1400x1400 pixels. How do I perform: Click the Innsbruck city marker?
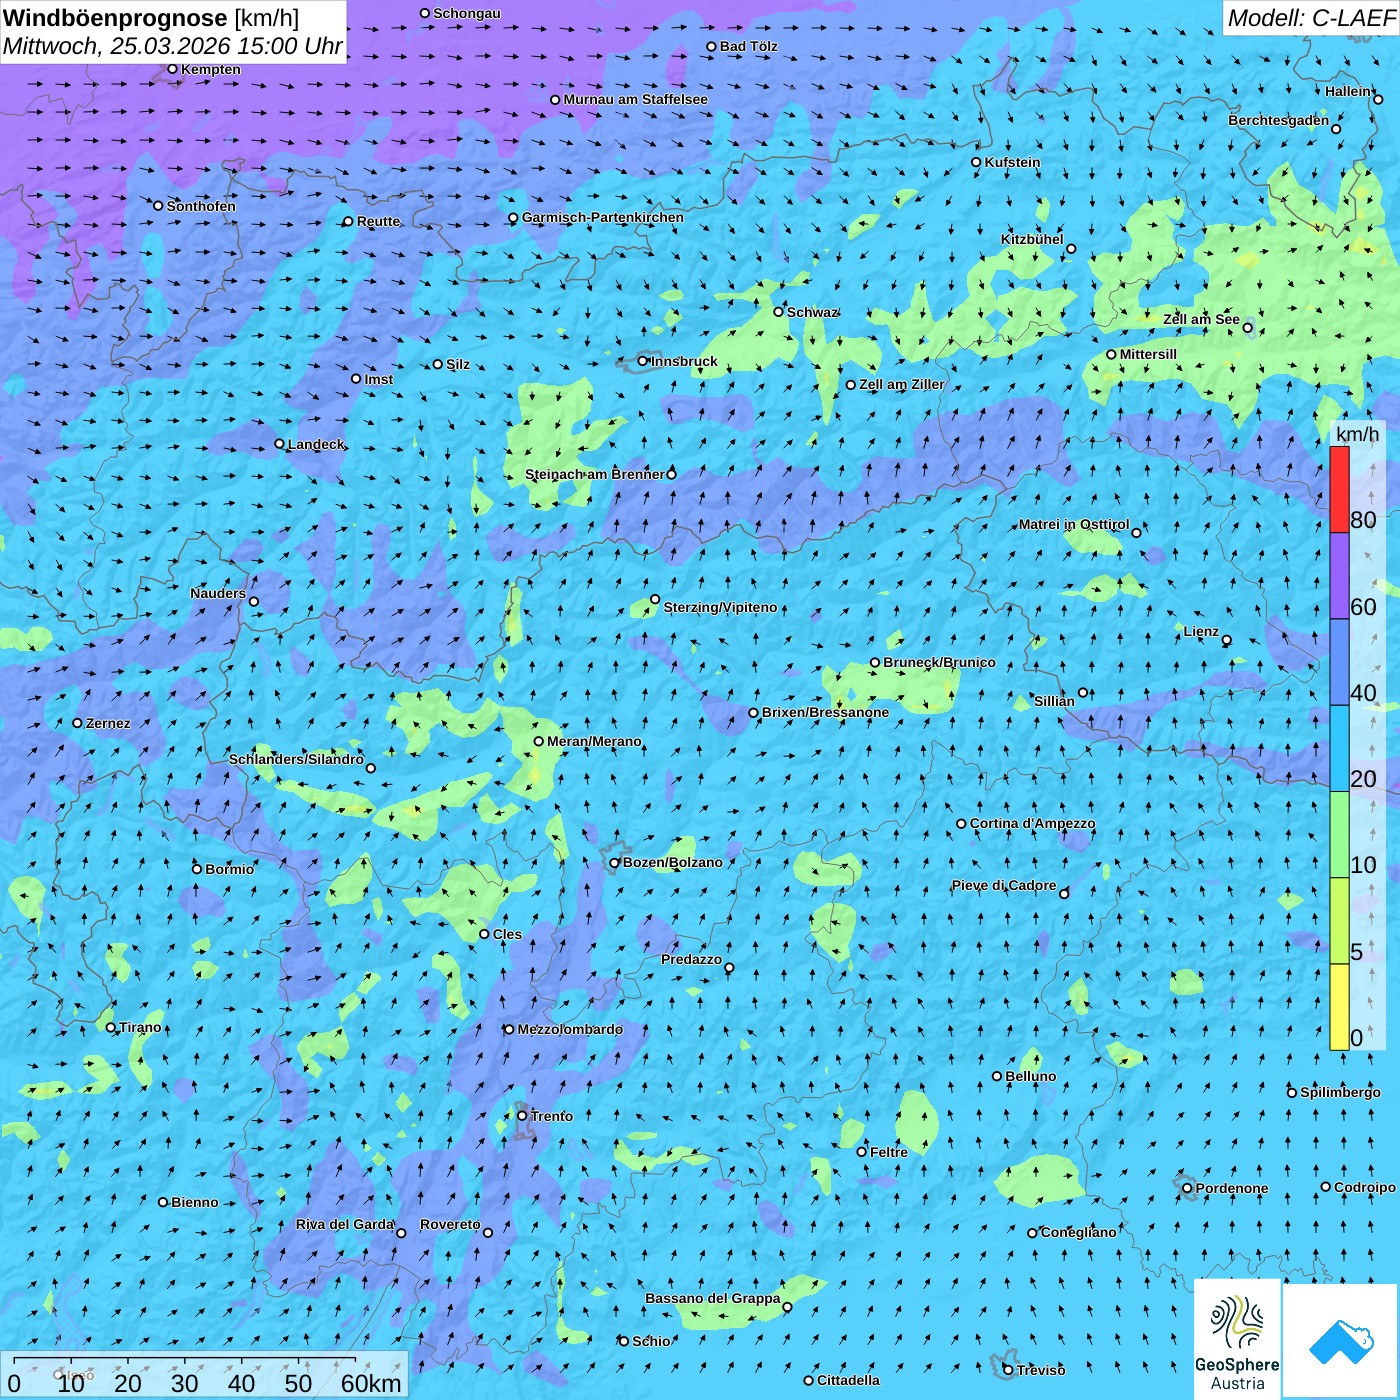tap(643, 361)
